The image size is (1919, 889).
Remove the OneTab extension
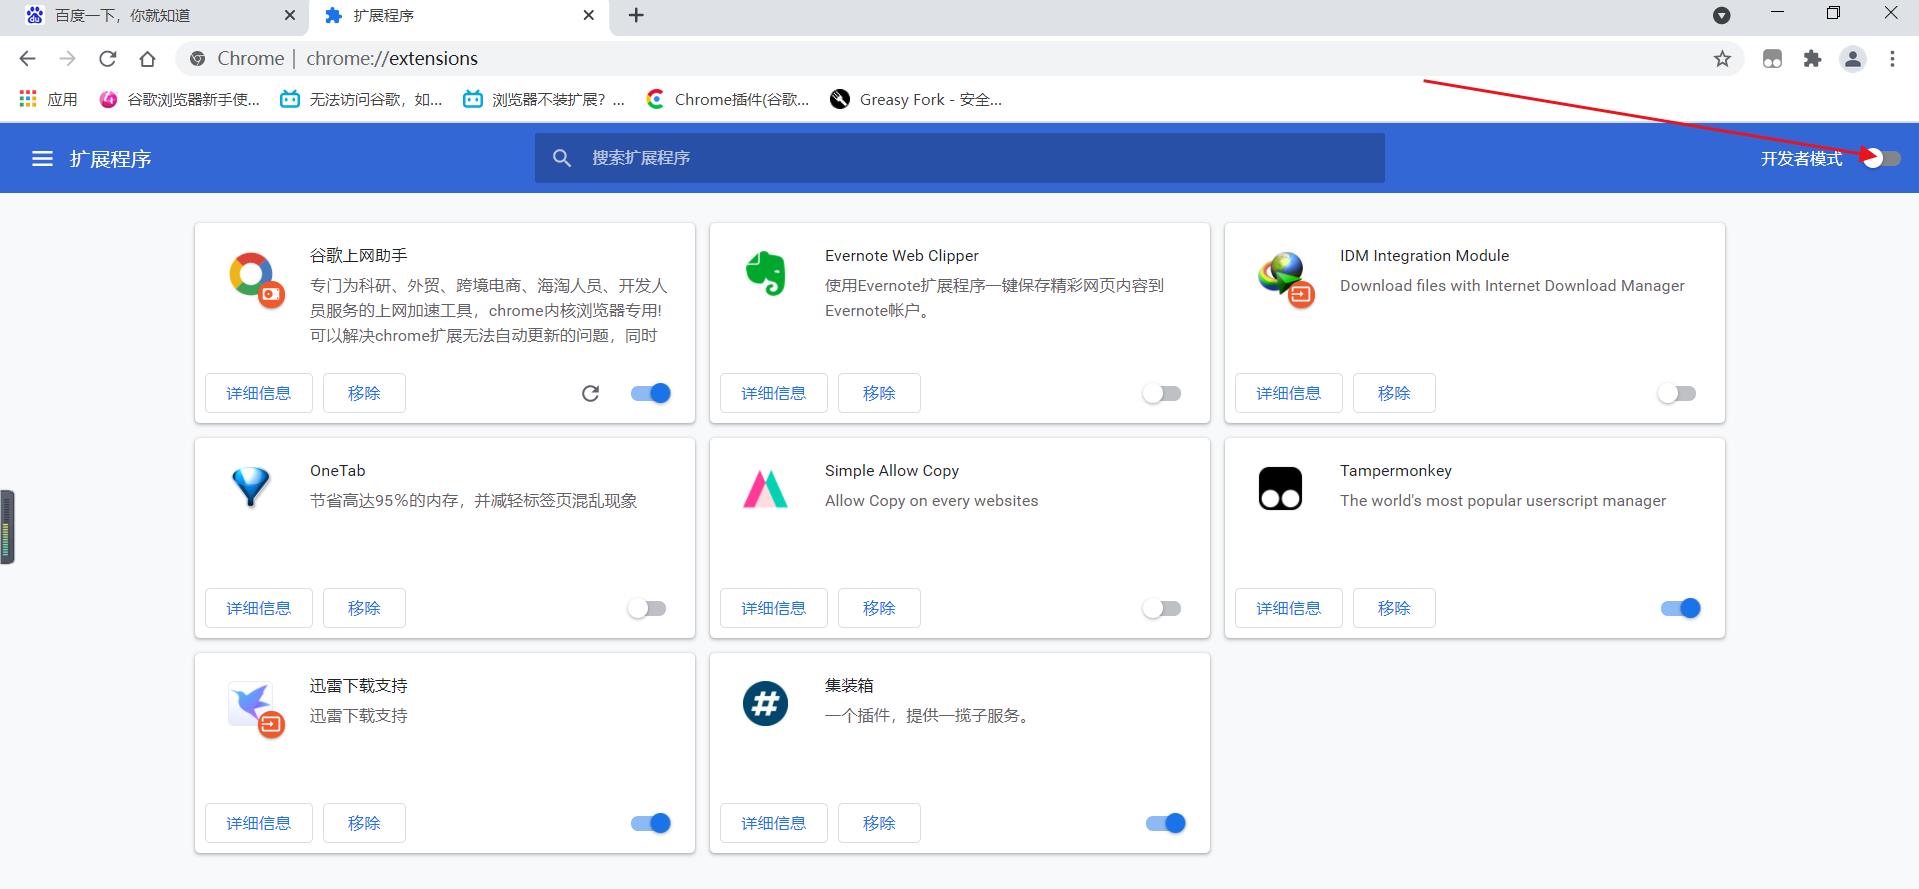coord(364,608)
